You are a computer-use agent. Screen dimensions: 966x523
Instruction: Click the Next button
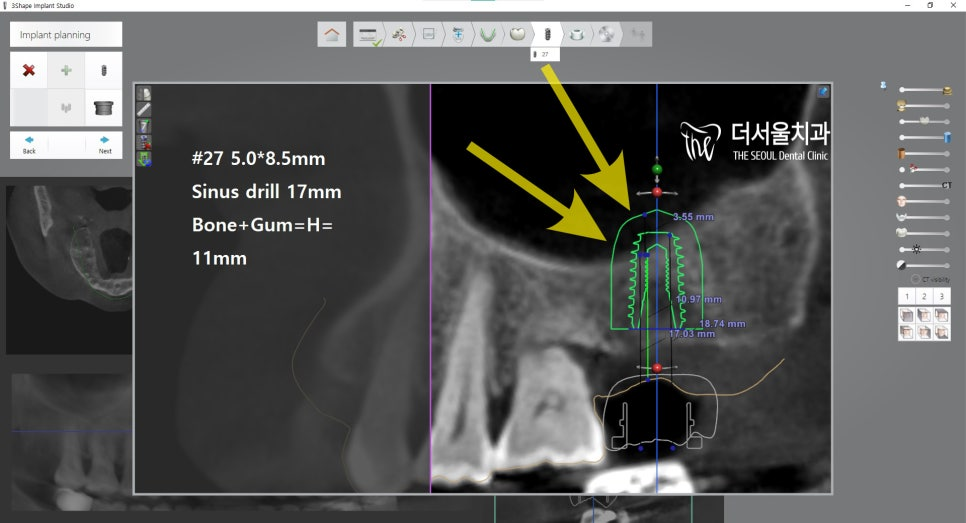pyautogui.click(x=104, y=145)
